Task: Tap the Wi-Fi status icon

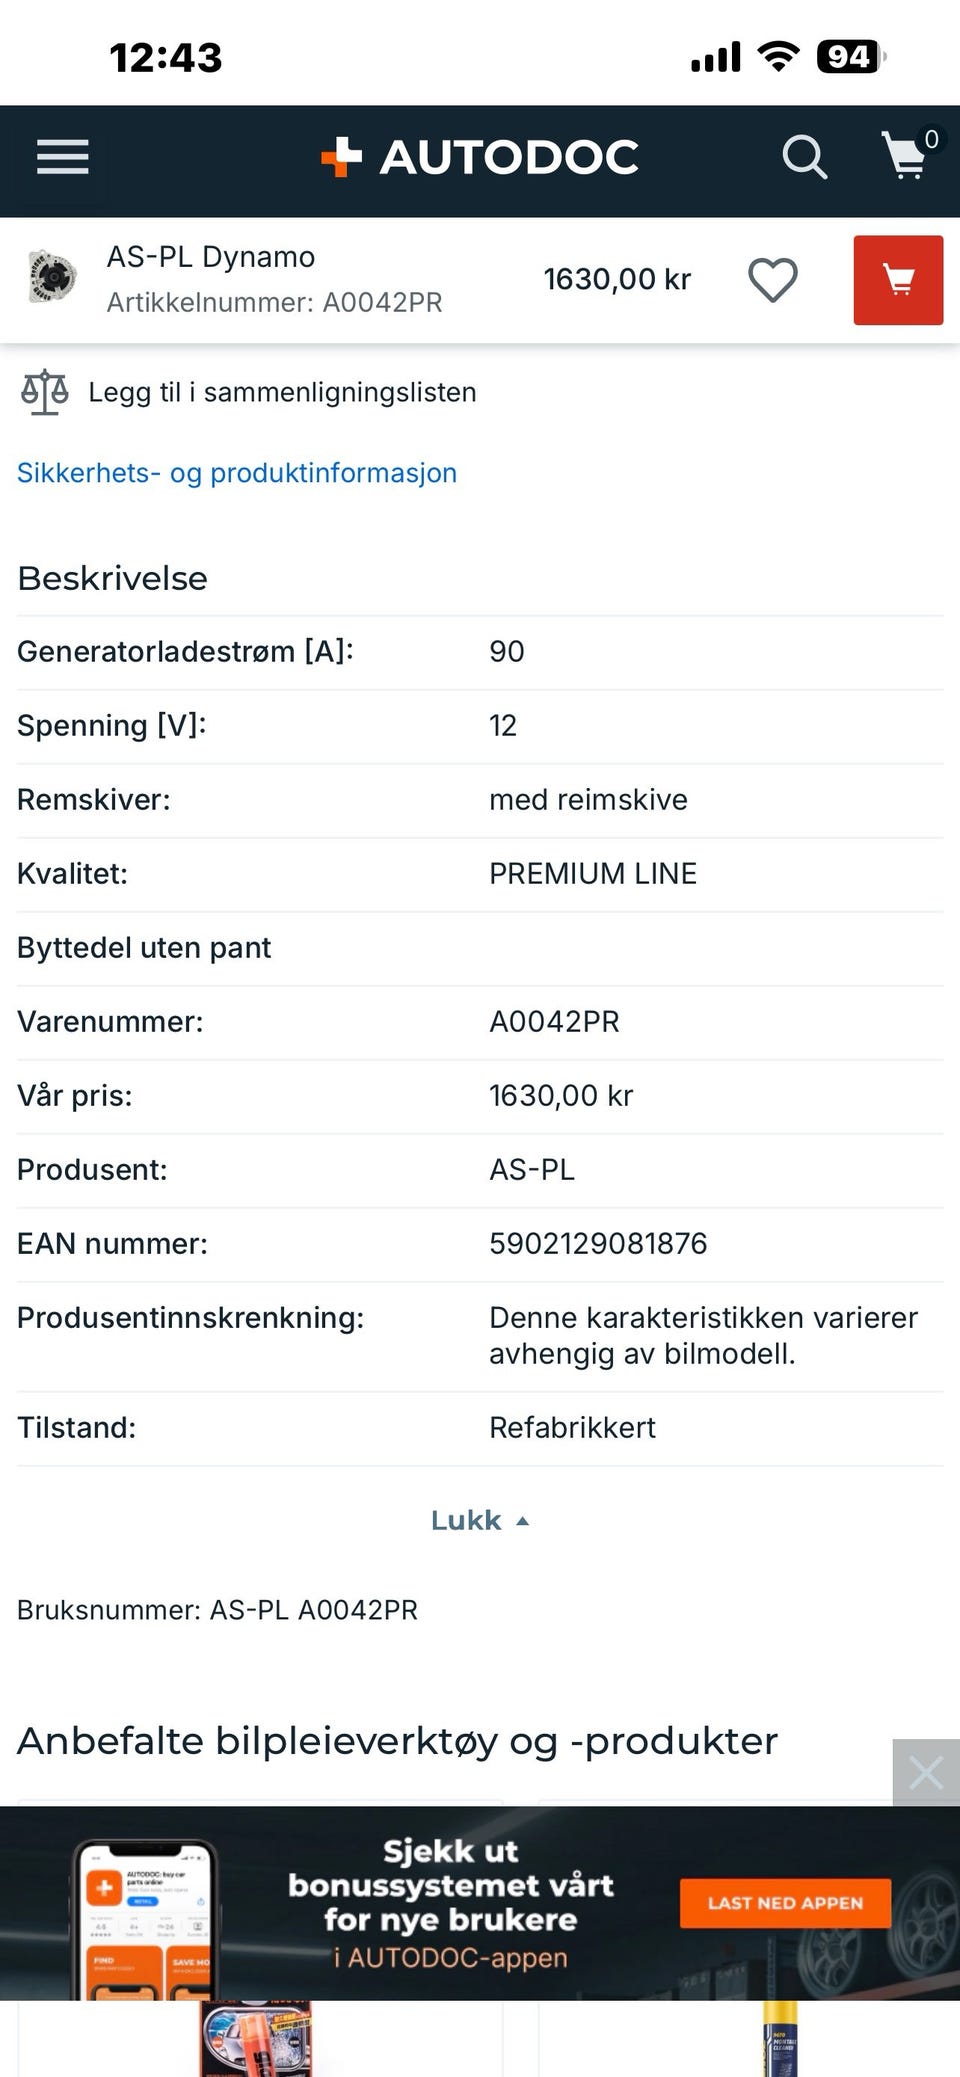Action: 778,57
